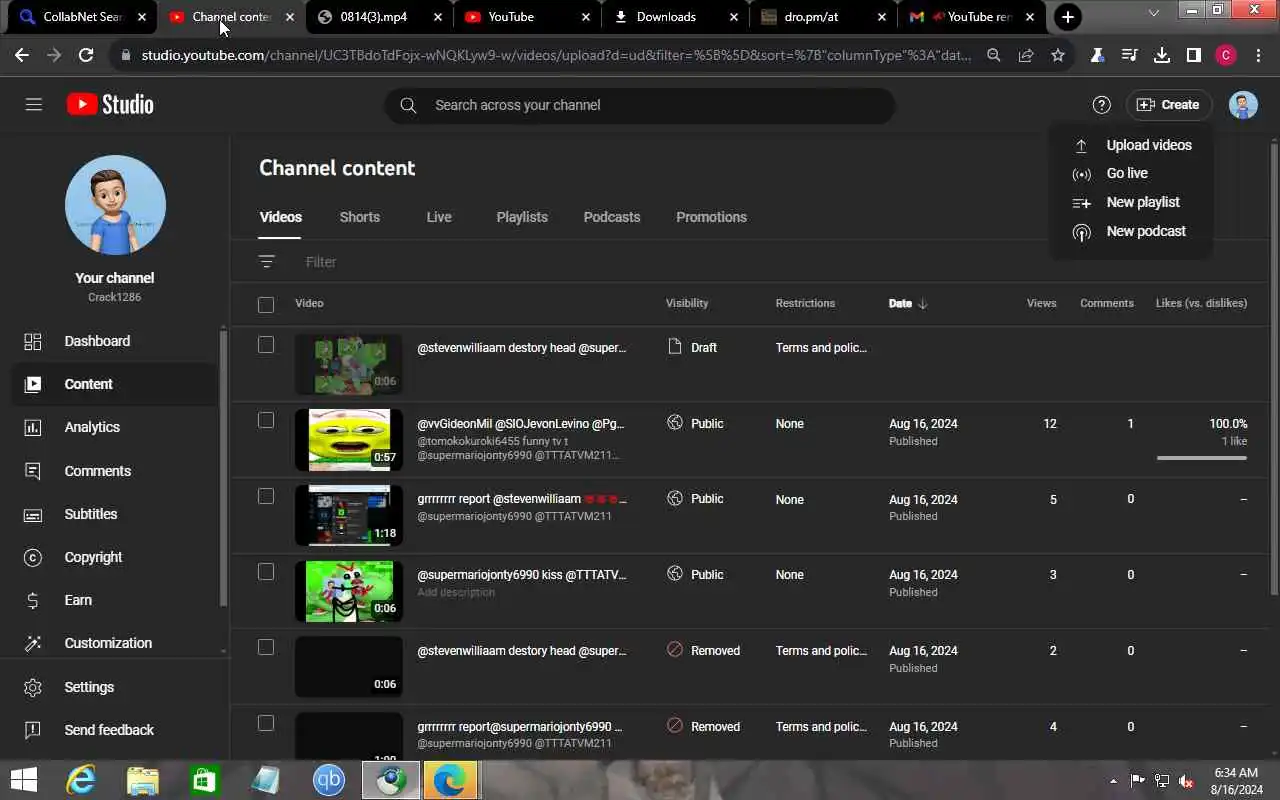Open qBittorrent from the taskbar
The image size is (1280, 800).
point(329,780)
